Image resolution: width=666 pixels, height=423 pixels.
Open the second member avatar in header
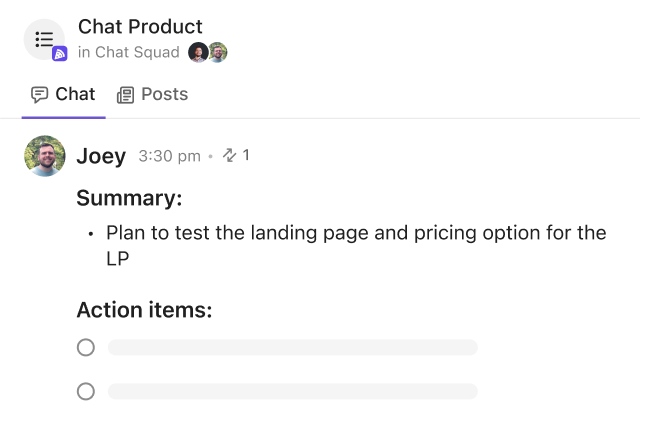coord(218,52)
